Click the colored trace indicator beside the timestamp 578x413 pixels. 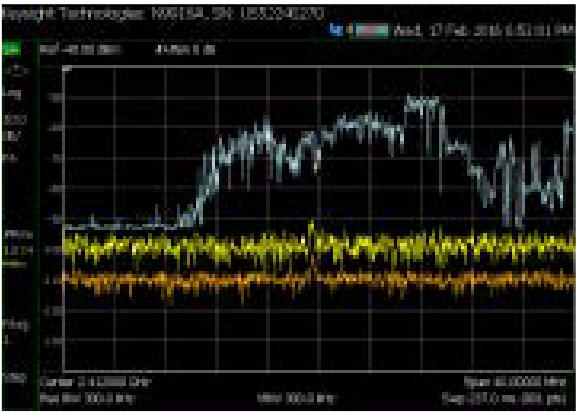click(371, 31)
